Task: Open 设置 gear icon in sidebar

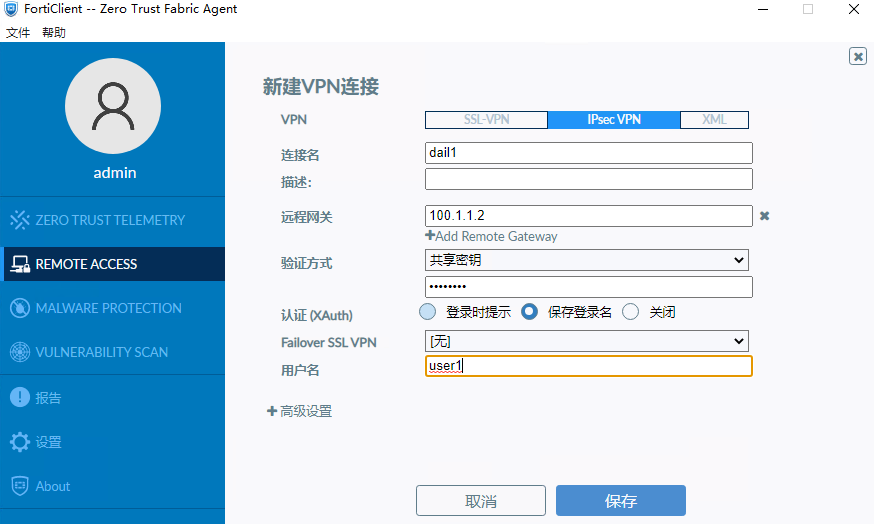Action: [19, 442]
